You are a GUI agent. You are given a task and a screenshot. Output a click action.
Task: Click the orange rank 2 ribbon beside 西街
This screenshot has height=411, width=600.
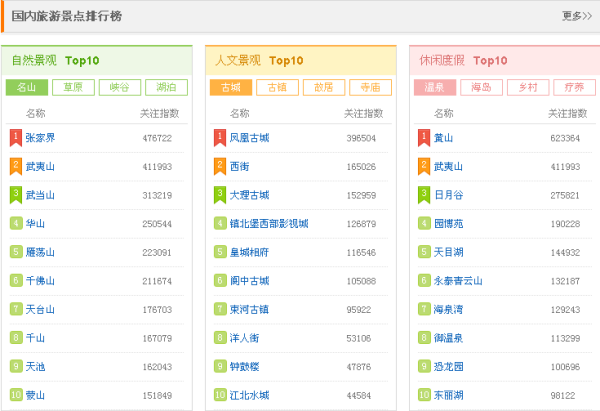[220, 167]
